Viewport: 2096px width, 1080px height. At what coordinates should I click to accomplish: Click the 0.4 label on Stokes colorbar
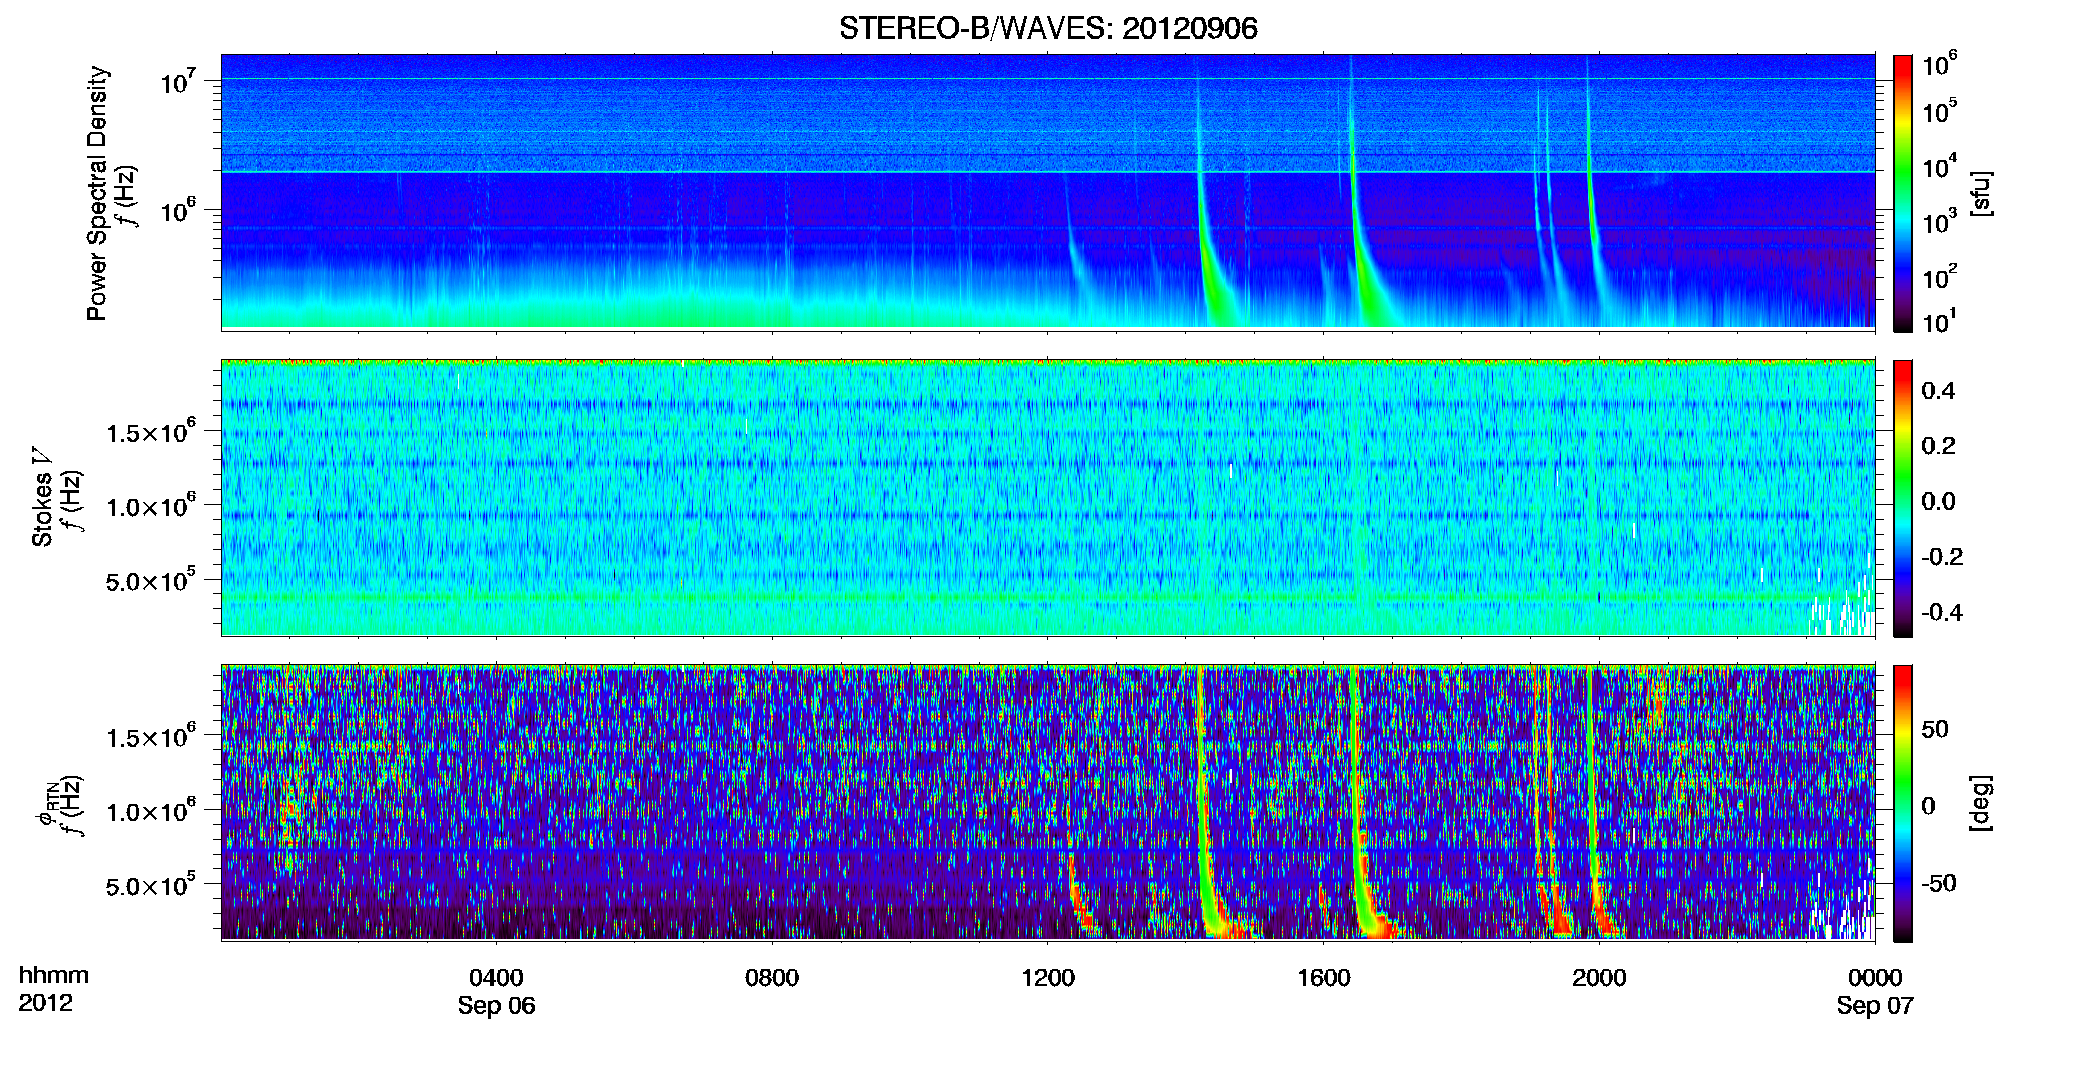point(1938,391)
